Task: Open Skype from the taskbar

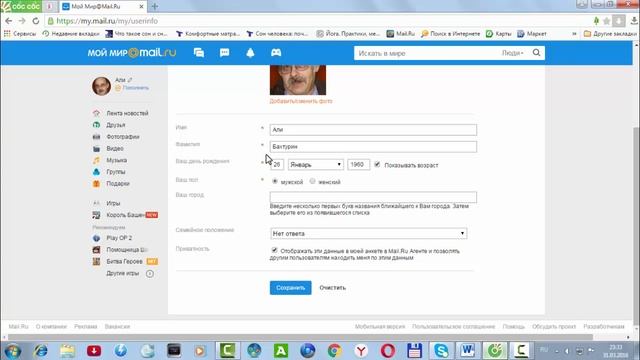Action: click(x=441, y=351)
